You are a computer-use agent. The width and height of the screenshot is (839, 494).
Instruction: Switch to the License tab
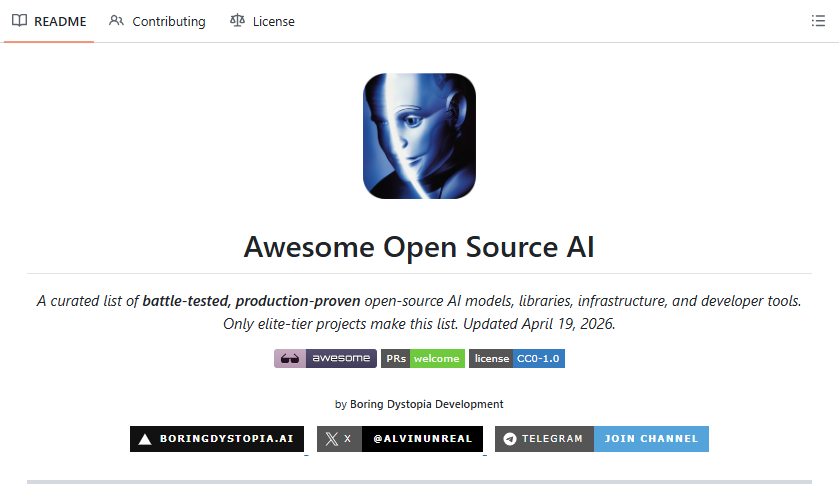[262, 21]
